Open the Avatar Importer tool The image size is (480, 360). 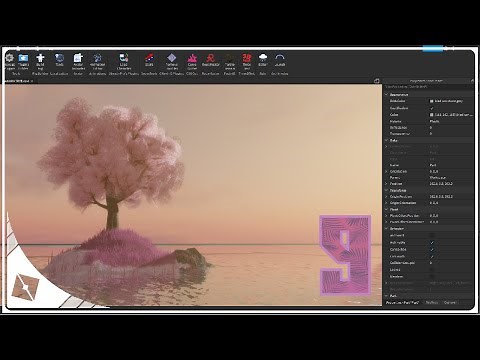click(78, 58)
